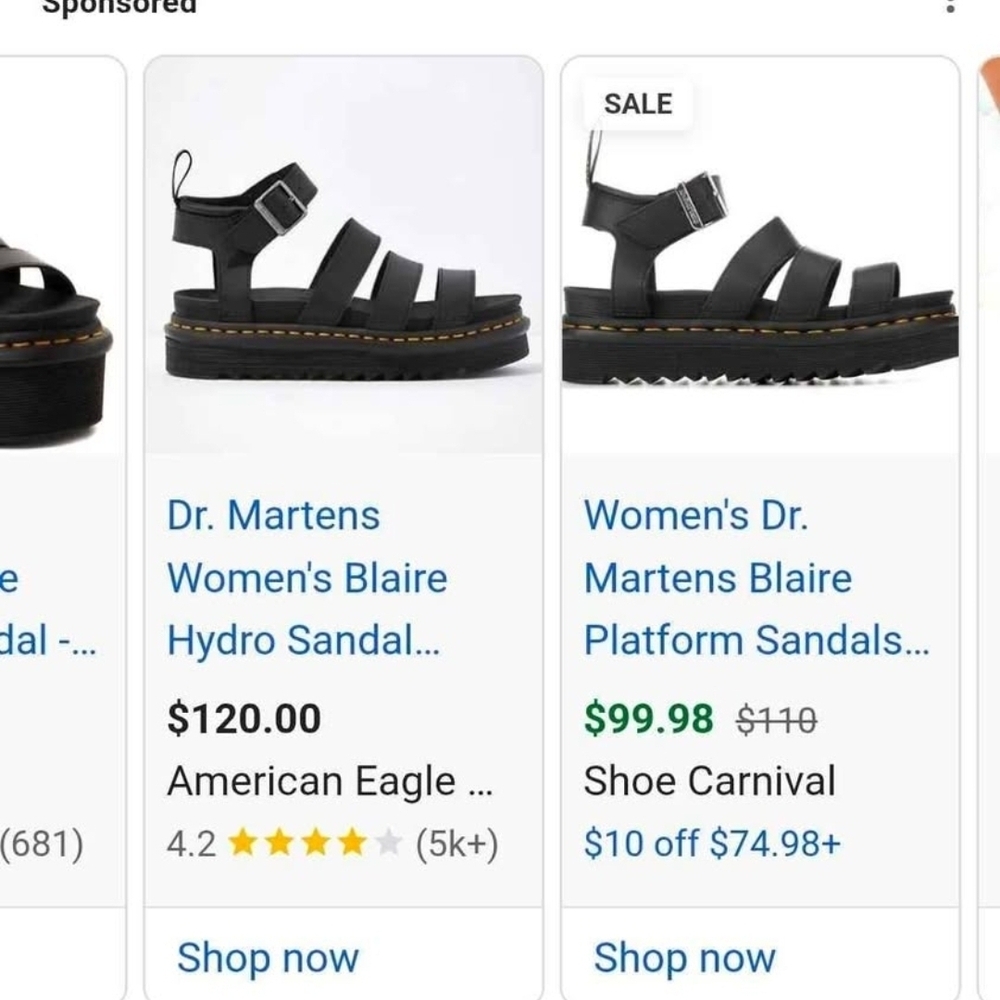The width and height of the screenshot is (1000, 1000).
Task: Click the (681) review count on the left card
Action: (x=42, y=843)
